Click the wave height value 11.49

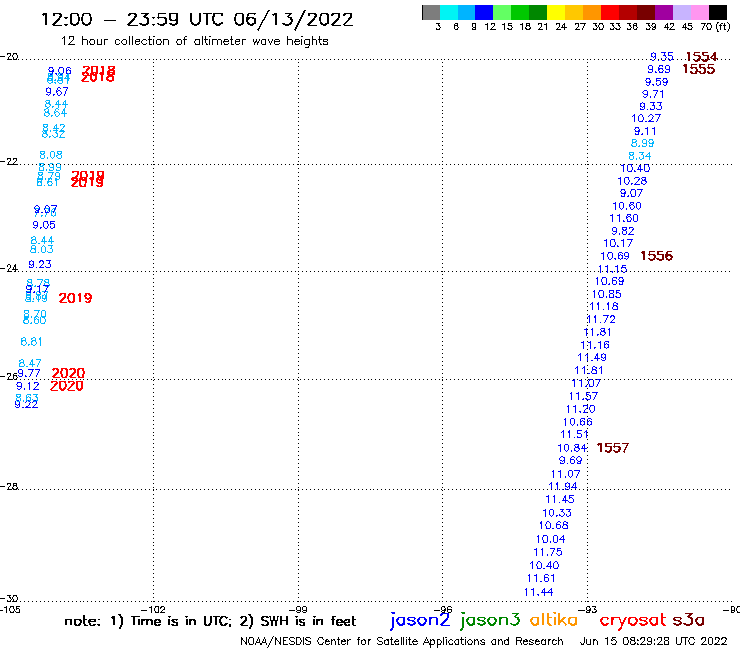[592, 358]
